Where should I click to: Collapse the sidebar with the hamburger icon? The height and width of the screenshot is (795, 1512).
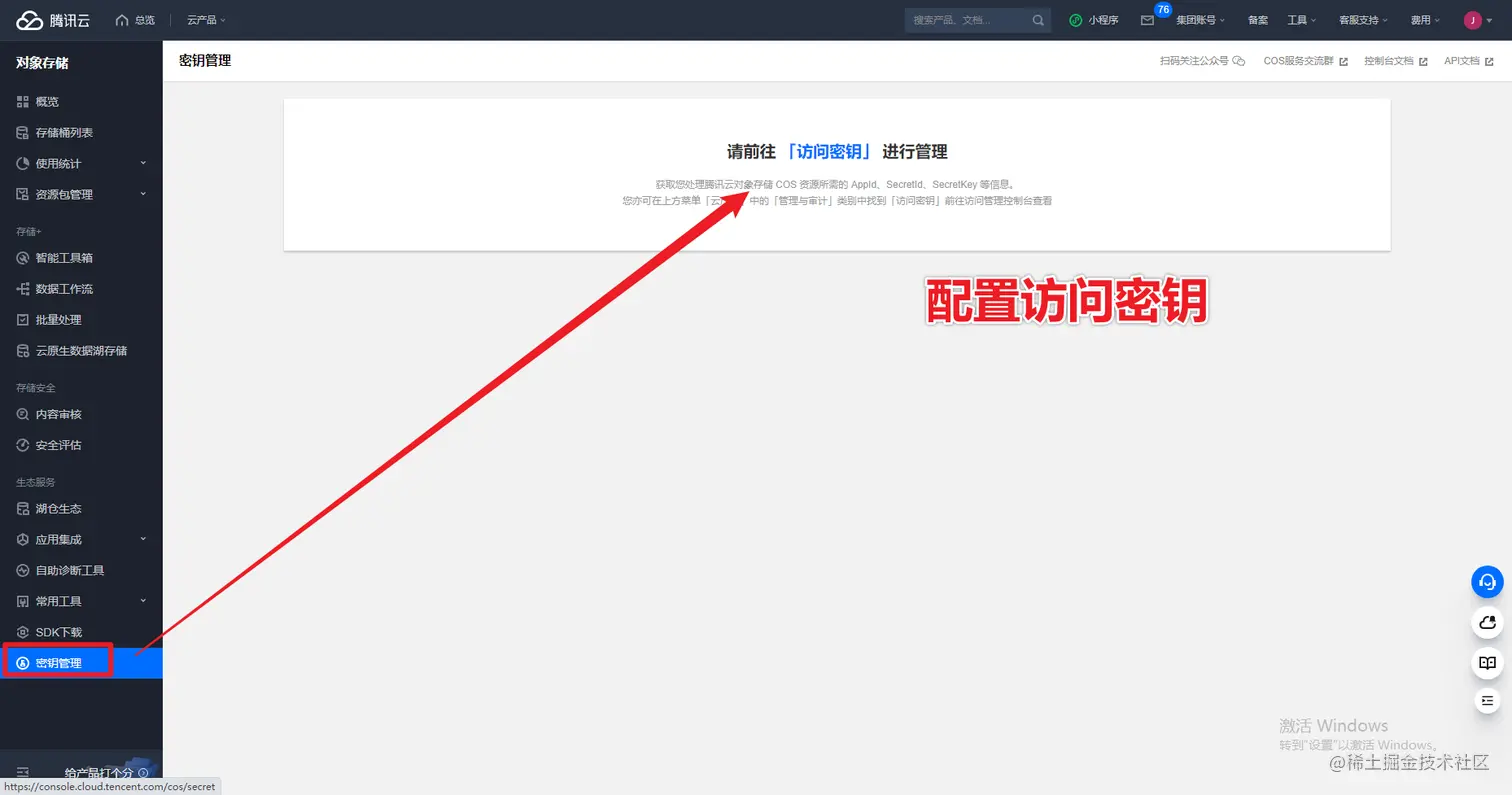(22, 773)
